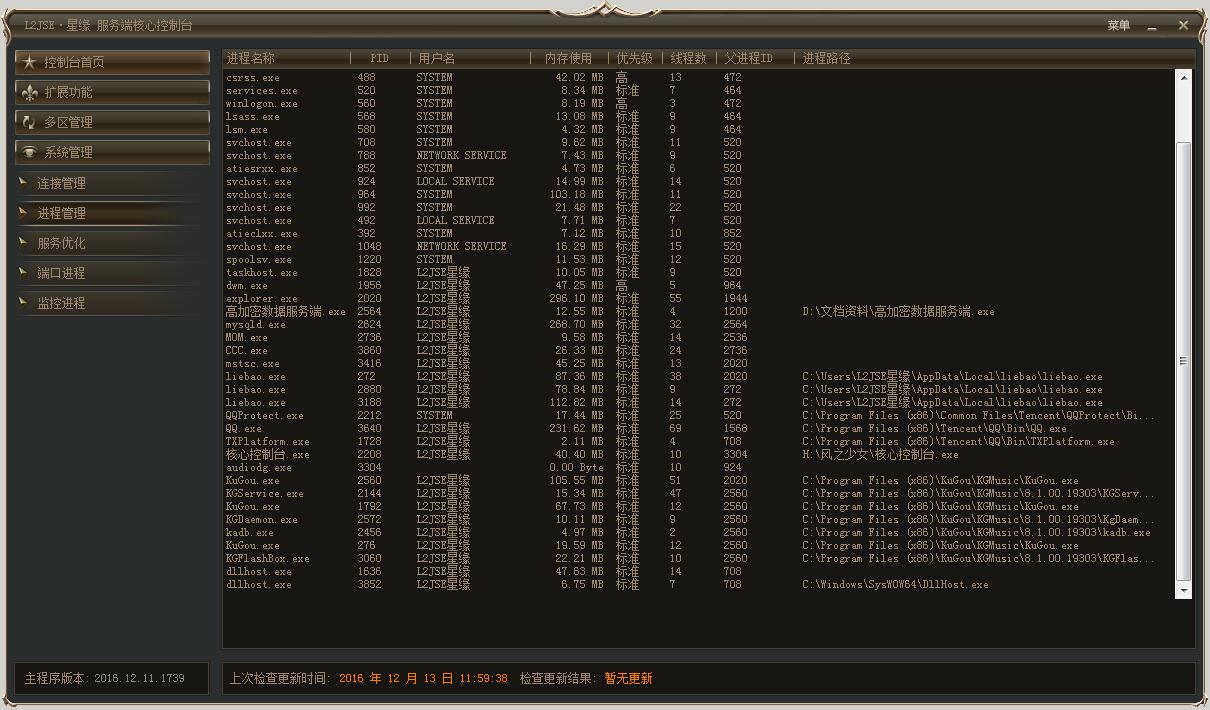Click the scrollbar down arrow
This screenshot has height=710, width=1210.
click(1184, 592)
